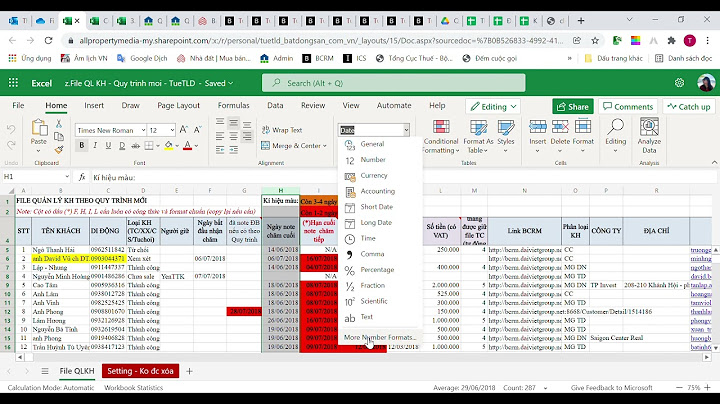Image resolution: width=720 pixels, height=404 pixels.
Task: Click zoom in plus at 75%
Action: [x=707, y=387]
